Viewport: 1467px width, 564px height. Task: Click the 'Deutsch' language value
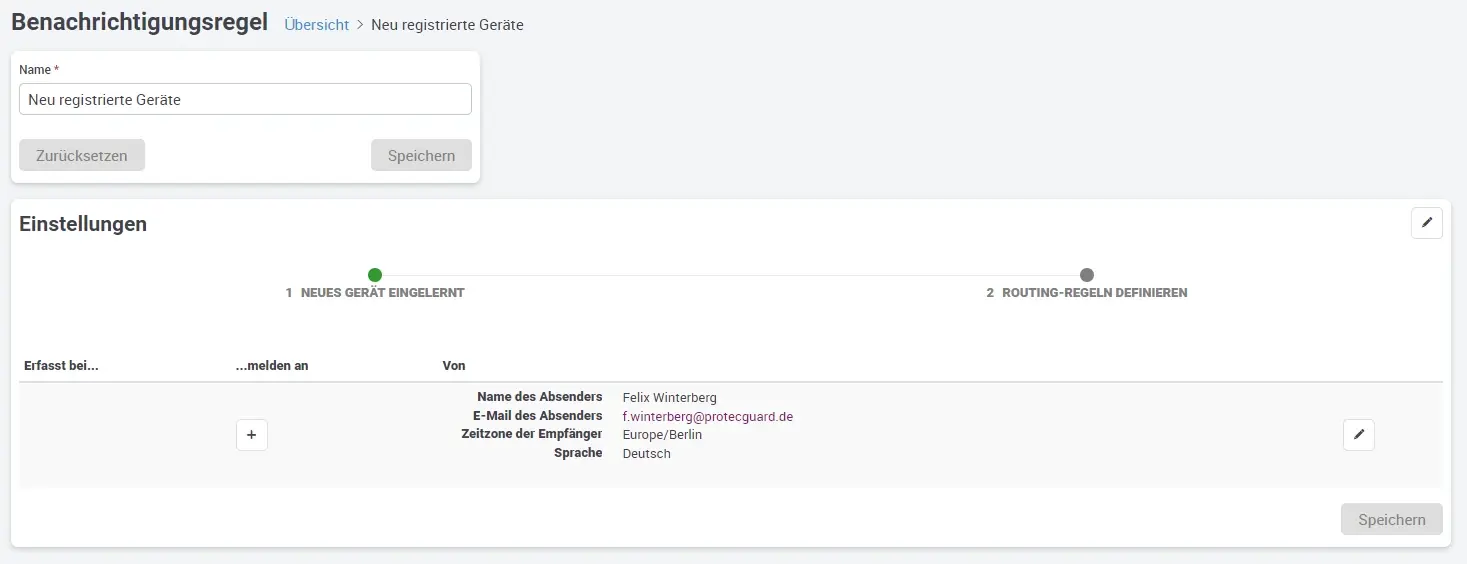(x=646, y=454)
